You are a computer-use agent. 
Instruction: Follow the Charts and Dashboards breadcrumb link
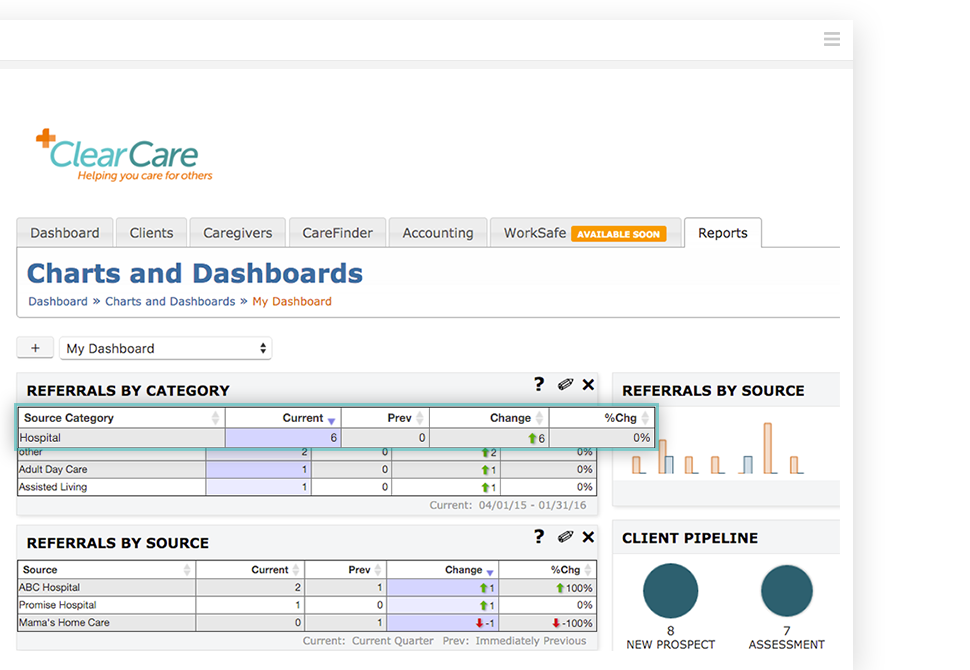click(x=170, y=301)
